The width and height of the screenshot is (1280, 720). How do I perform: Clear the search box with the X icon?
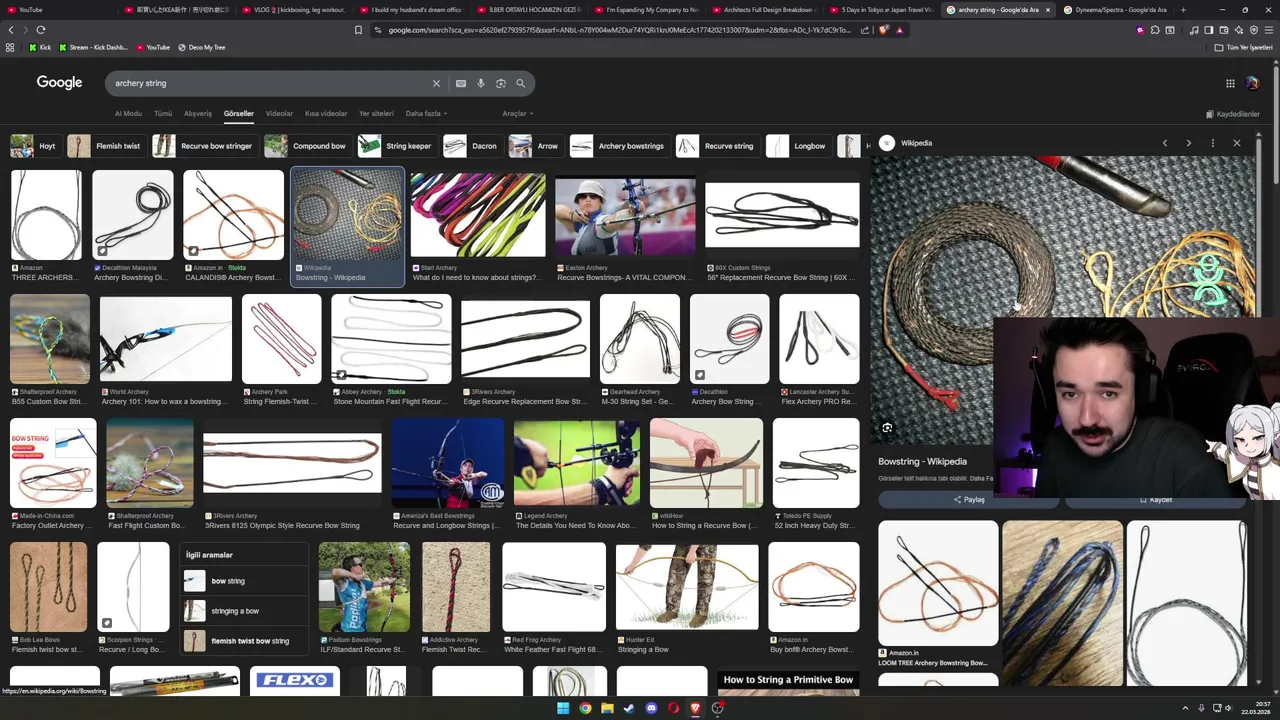coord(436,83)
